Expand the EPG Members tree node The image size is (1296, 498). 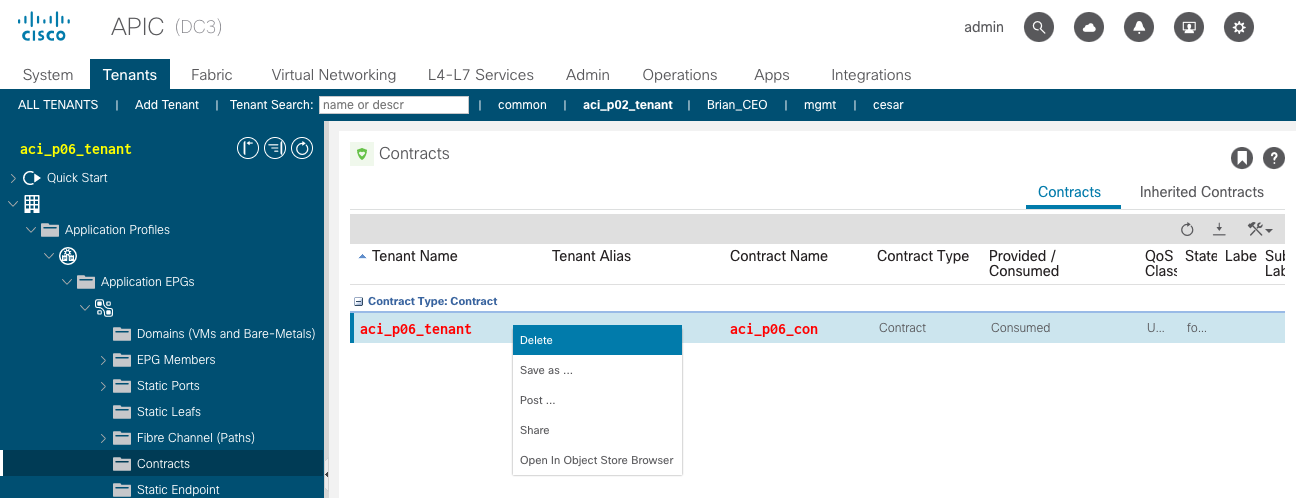tap(104, 360)
